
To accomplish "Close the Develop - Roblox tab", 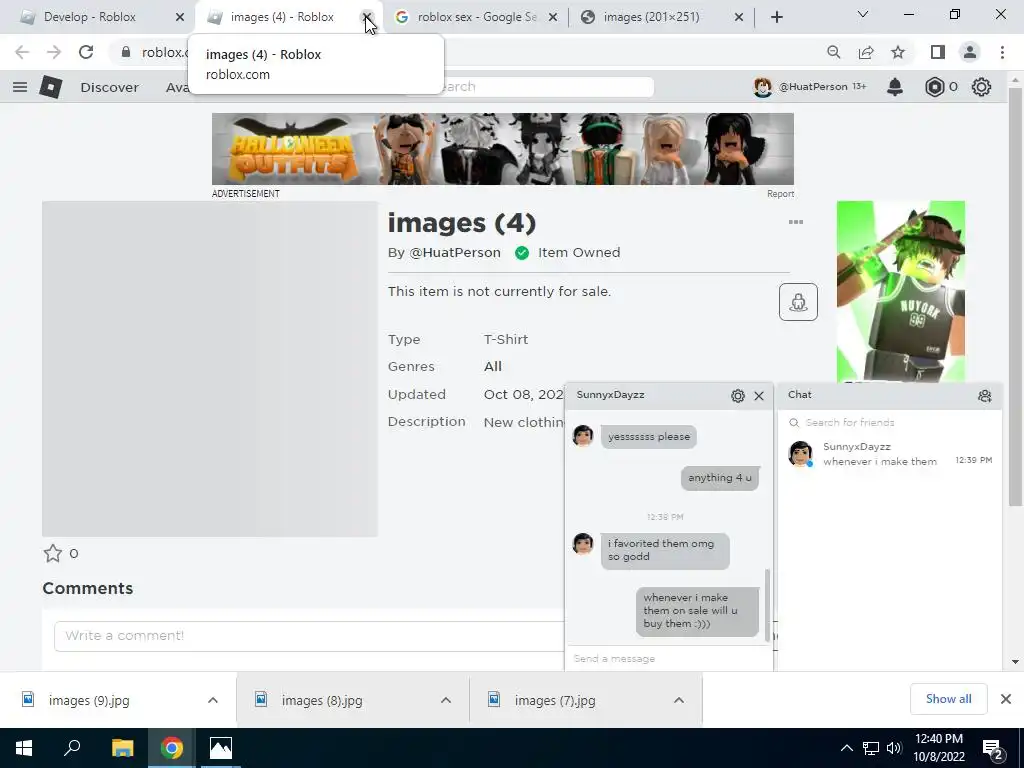I will (180, 17).
